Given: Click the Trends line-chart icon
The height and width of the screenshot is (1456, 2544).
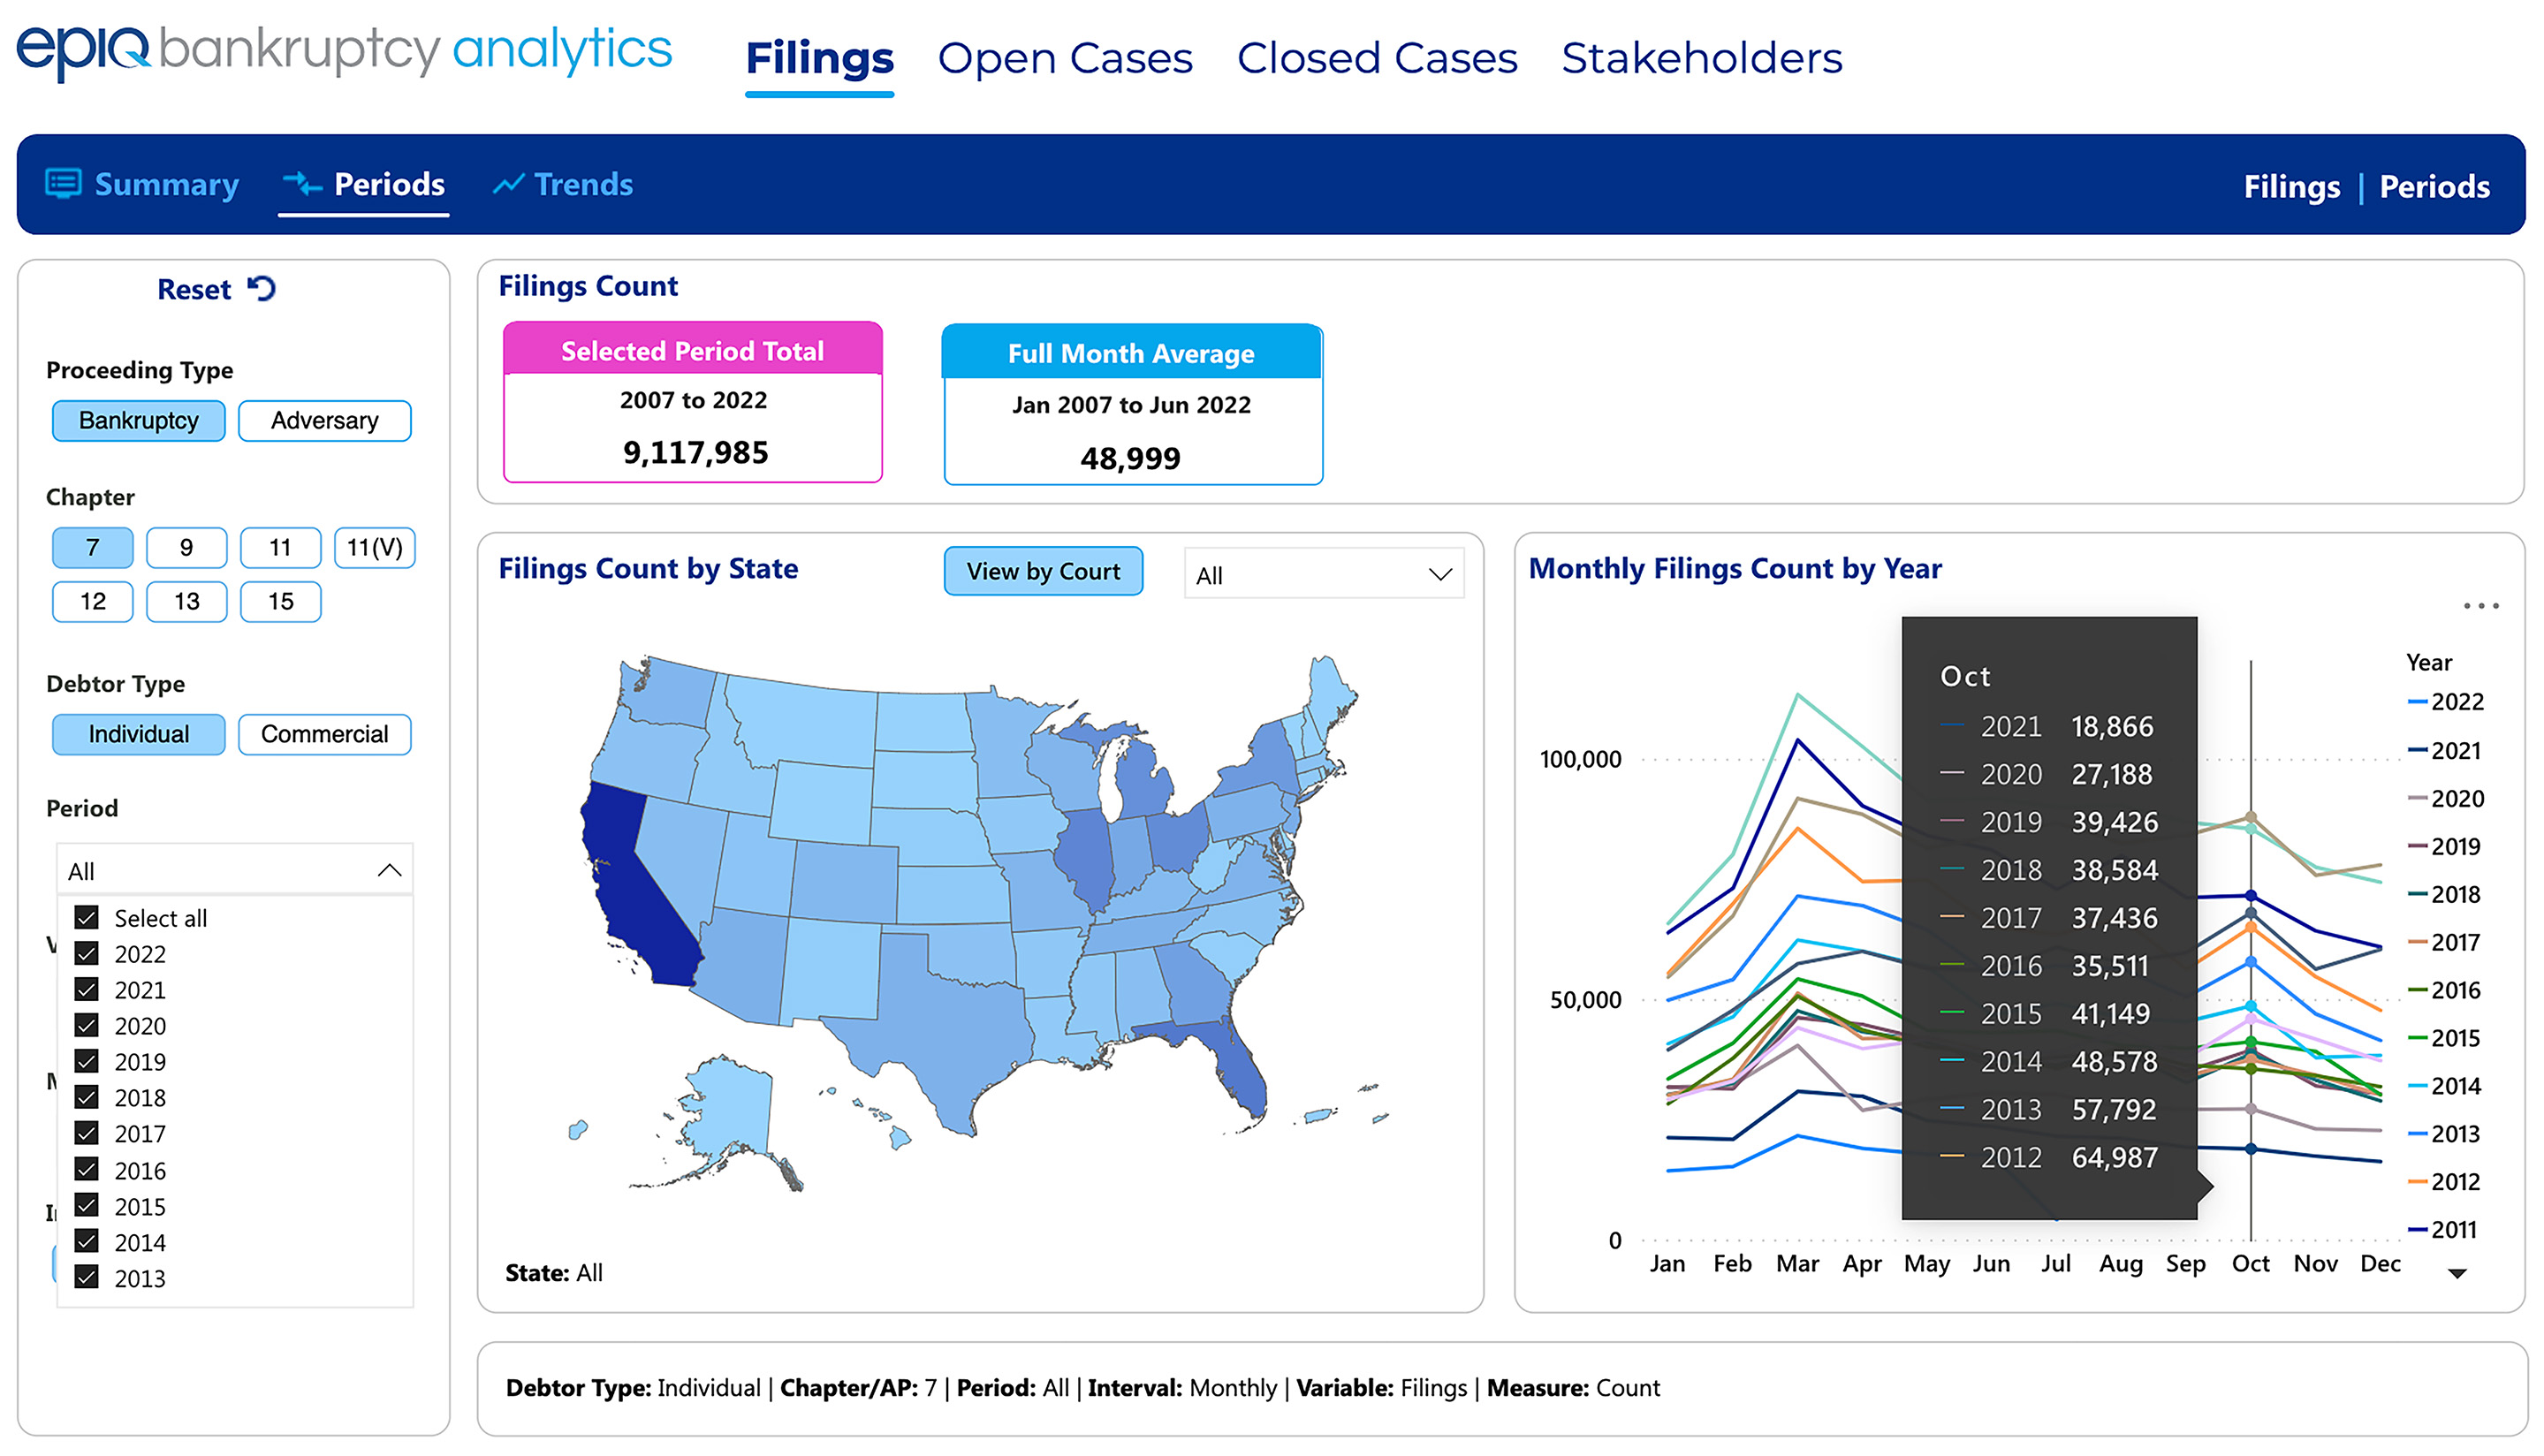Looking at the screenshot, I should pos(508,184).
